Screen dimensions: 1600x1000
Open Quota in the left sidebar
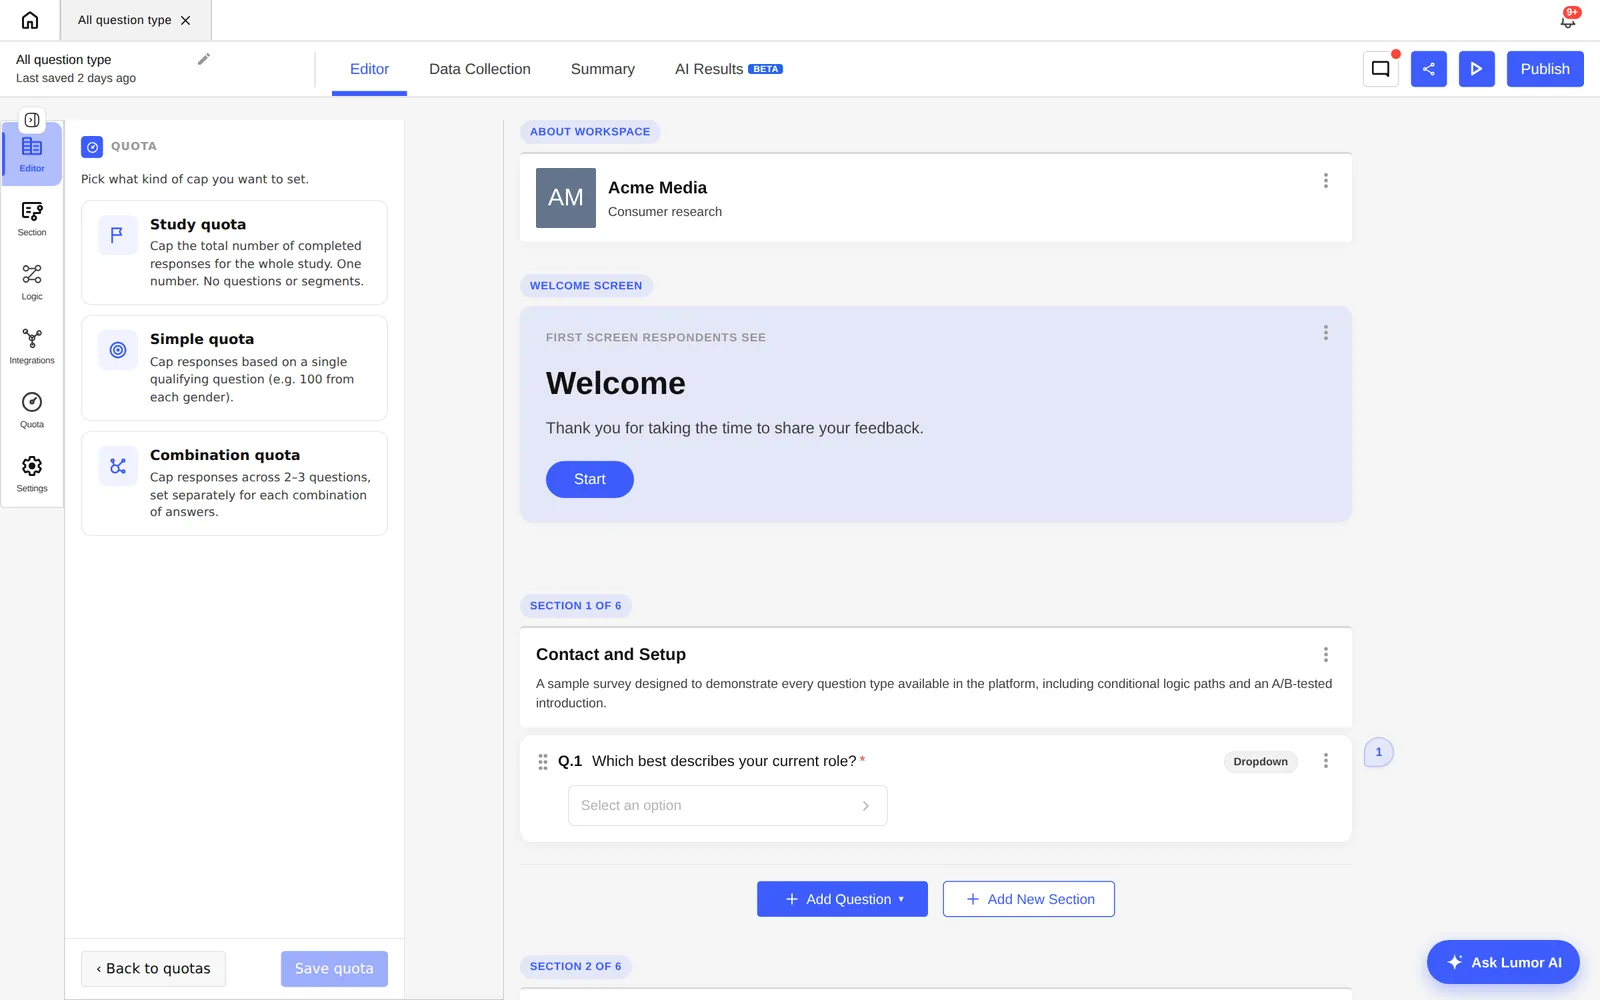coord(32,410)
